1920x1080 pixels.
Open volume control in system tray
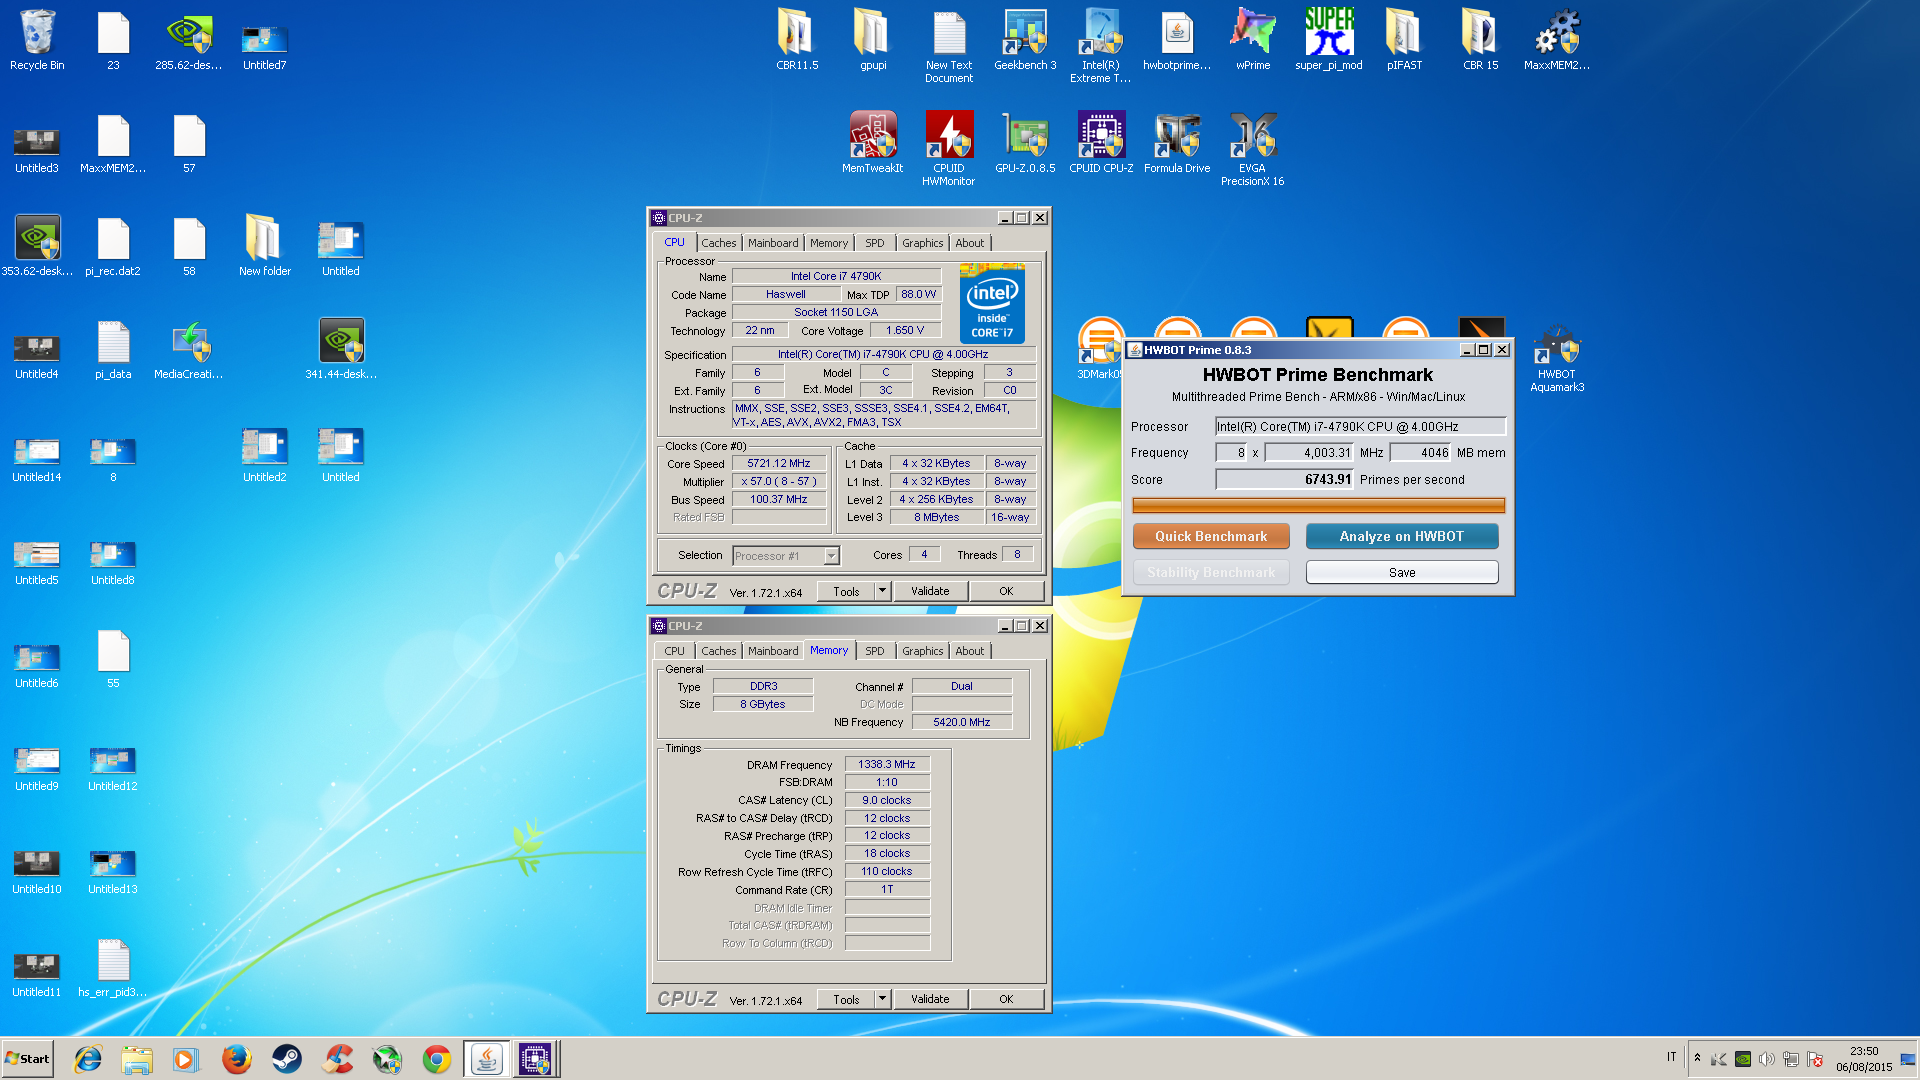click(1766, 1059)
